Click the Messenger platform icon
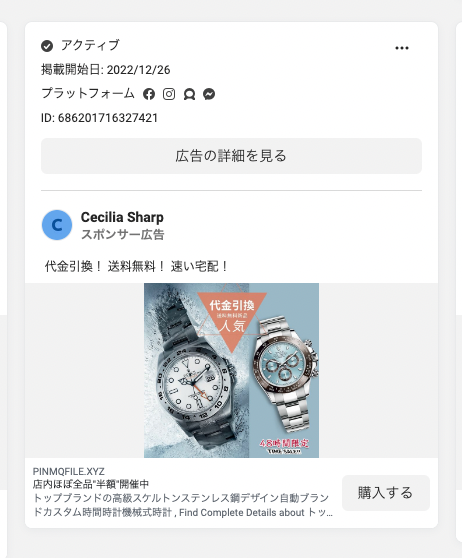 [209, 94]
